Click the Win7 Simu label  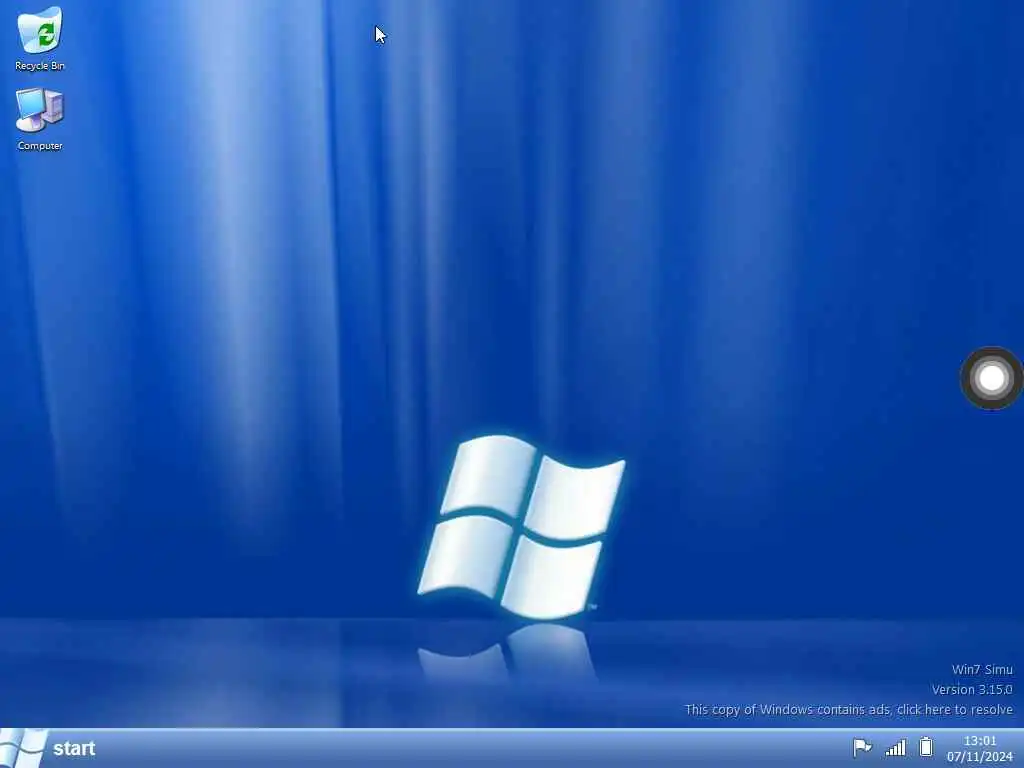pyautogui.click(x=982, y=669)
